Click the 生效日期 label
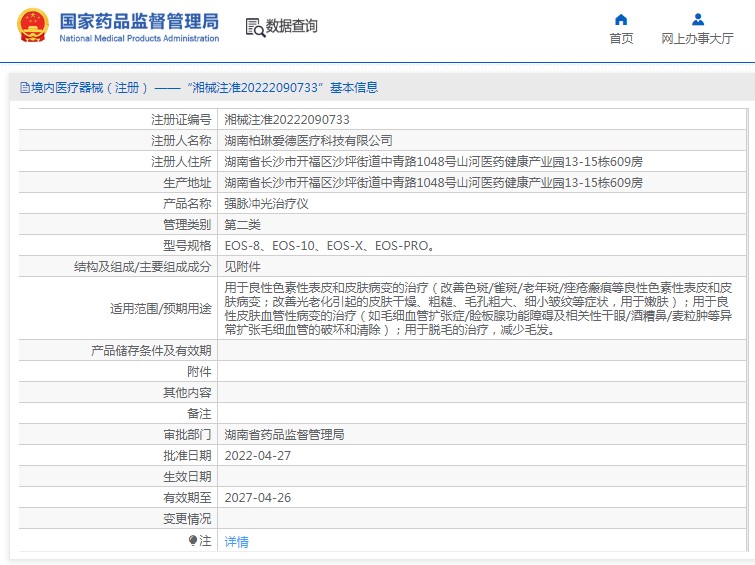This screenshot has width=755, height=565. [x=187, y=477]
